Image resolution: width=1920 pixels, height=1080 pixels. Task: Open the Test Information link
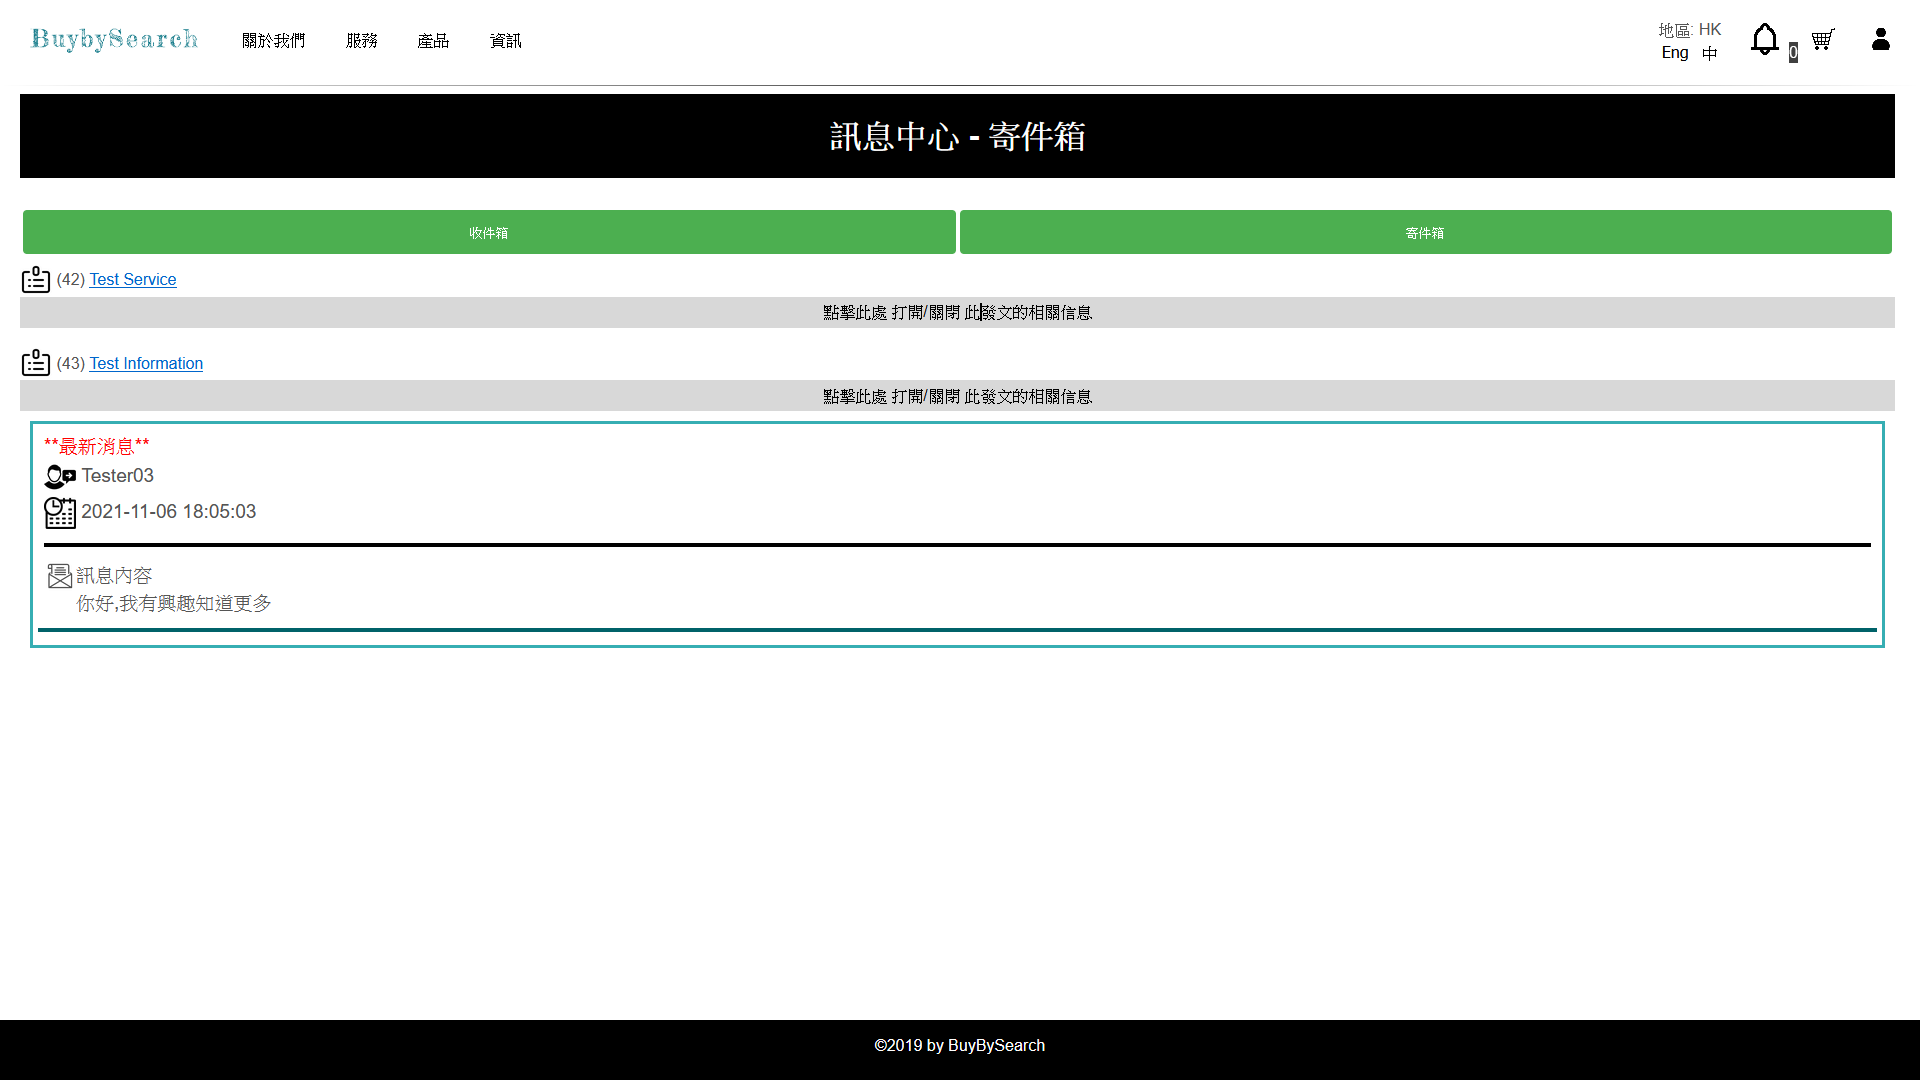click(x=146, y=364)
